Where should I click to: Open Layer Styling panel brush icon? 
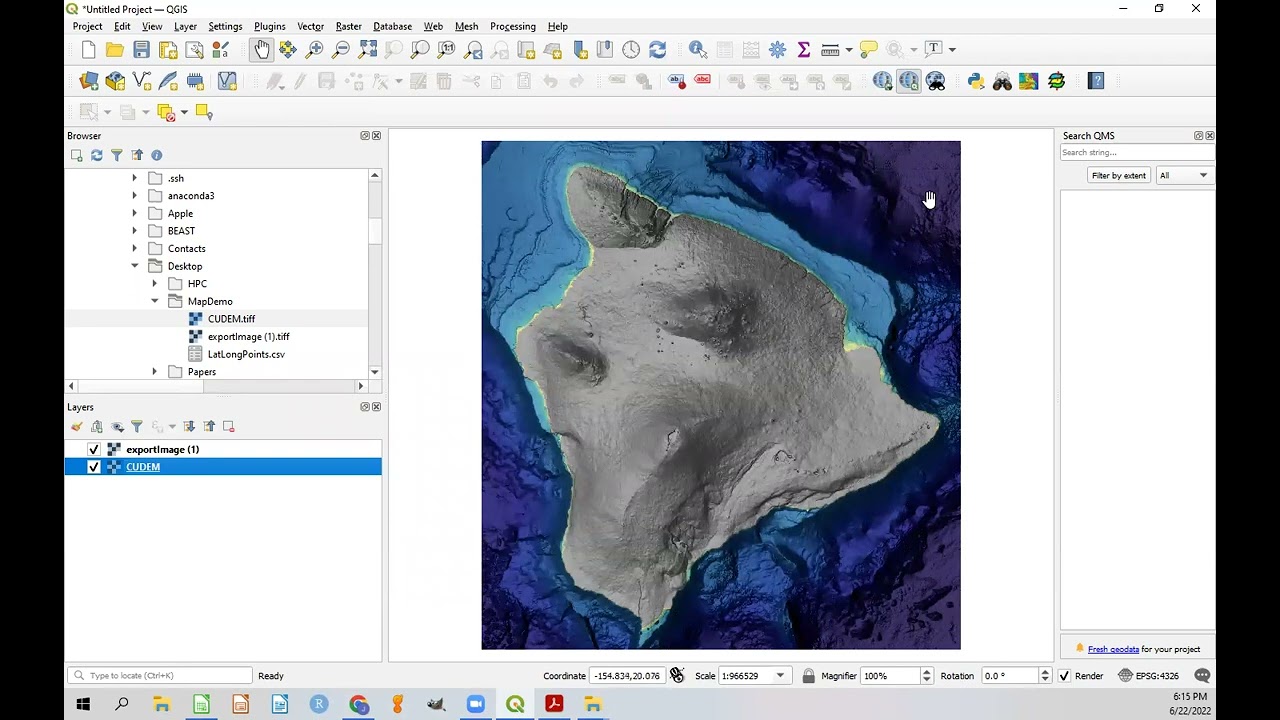[x=77, y=426]
